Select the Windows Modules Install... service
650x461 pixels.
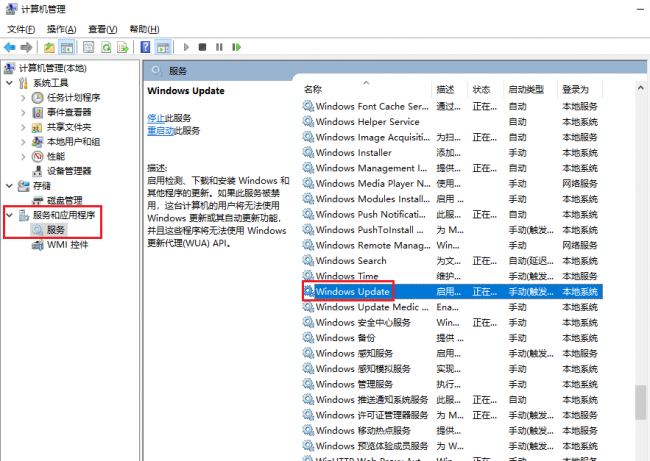click(452, 199)
